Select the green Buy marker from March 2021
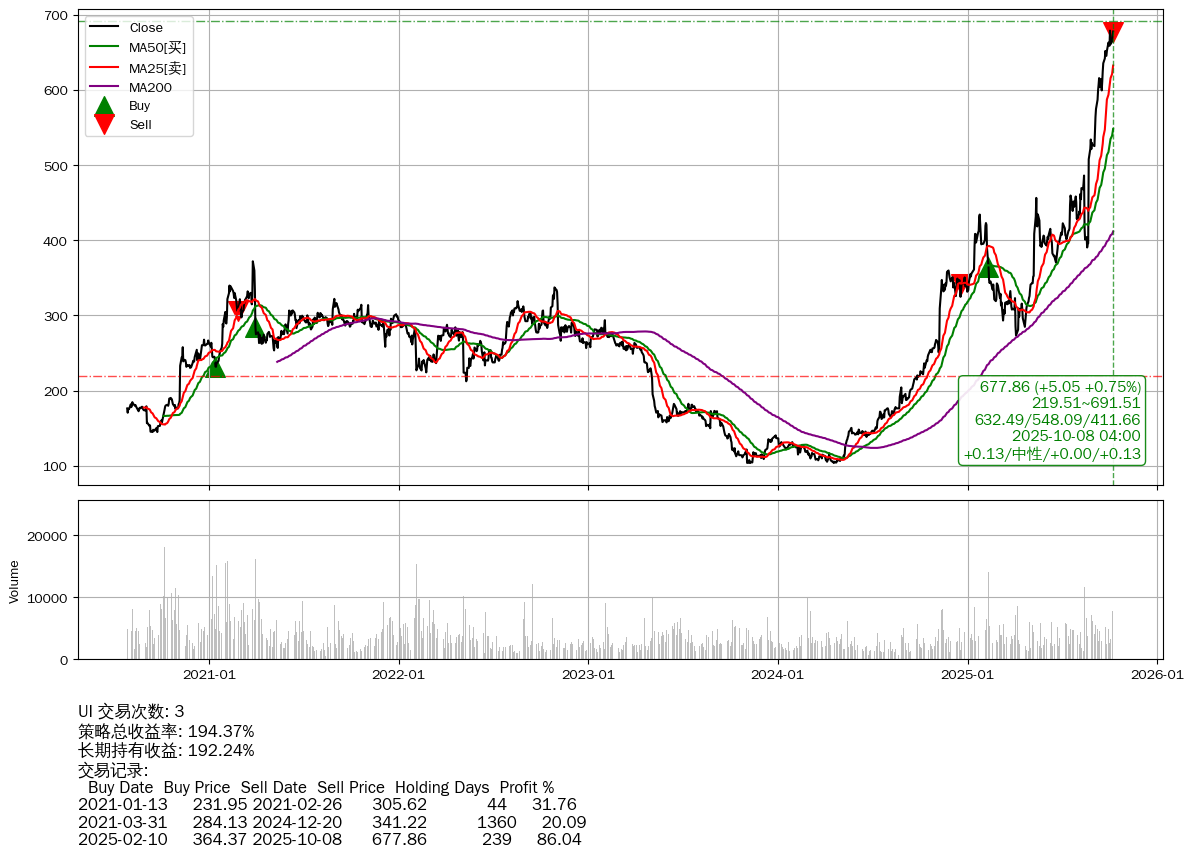The height and width of the screenshot is (857, 1194). click(x=255, y=326)
